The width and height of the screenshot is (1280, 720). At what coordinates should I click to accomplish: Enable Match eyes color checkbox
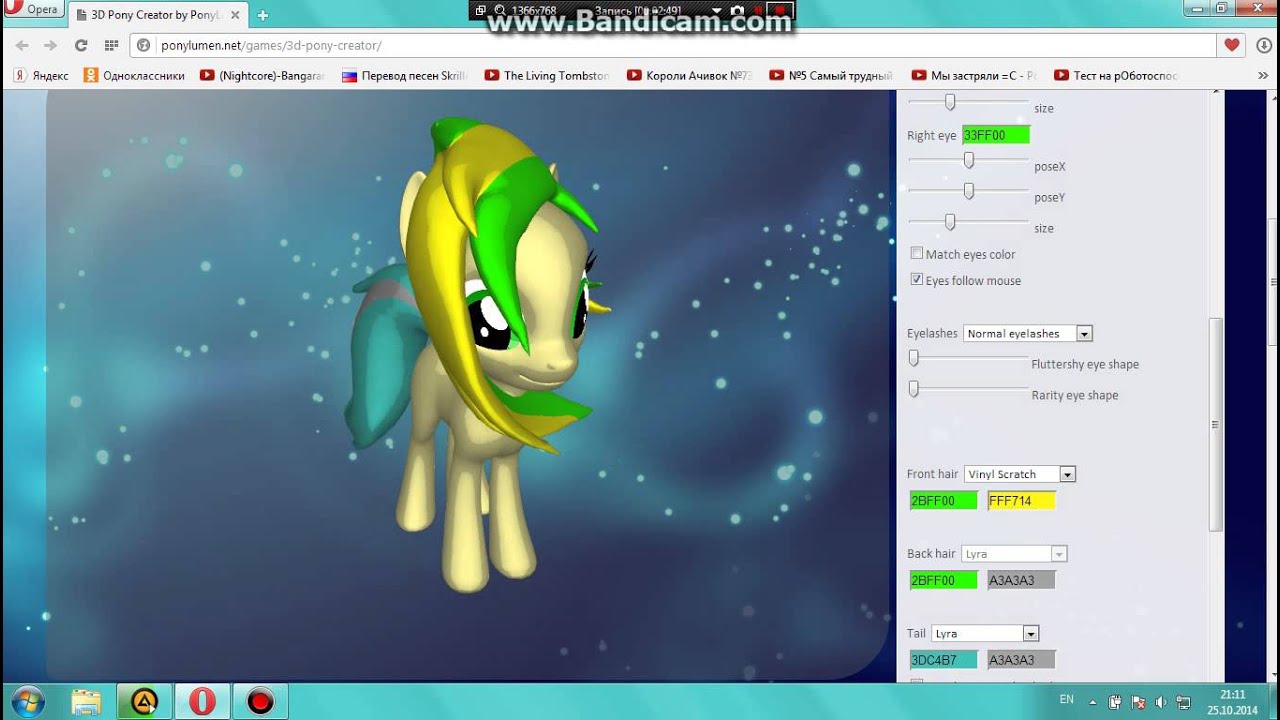[917, 254]
